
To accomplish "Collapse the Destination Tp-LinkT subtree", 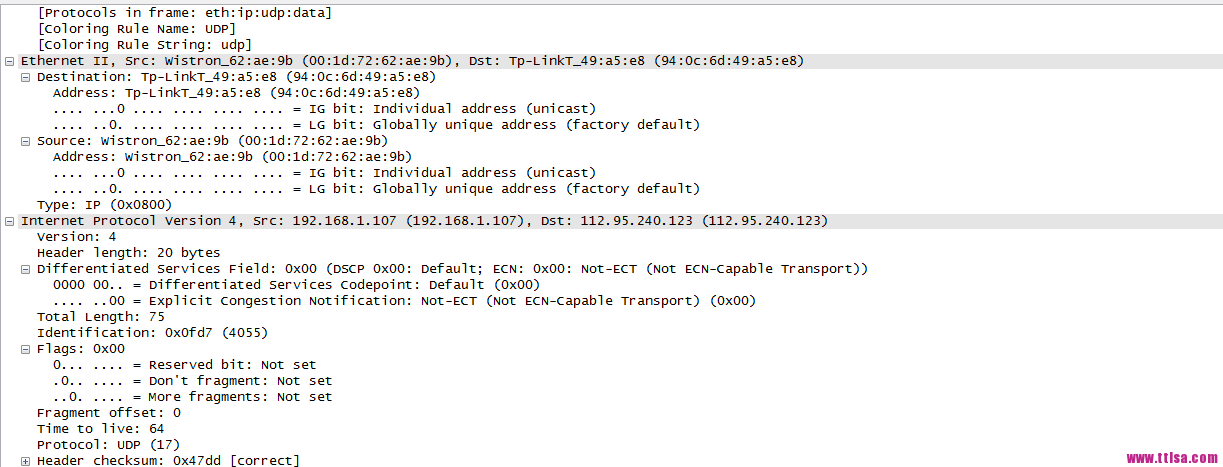I will 26,77.
